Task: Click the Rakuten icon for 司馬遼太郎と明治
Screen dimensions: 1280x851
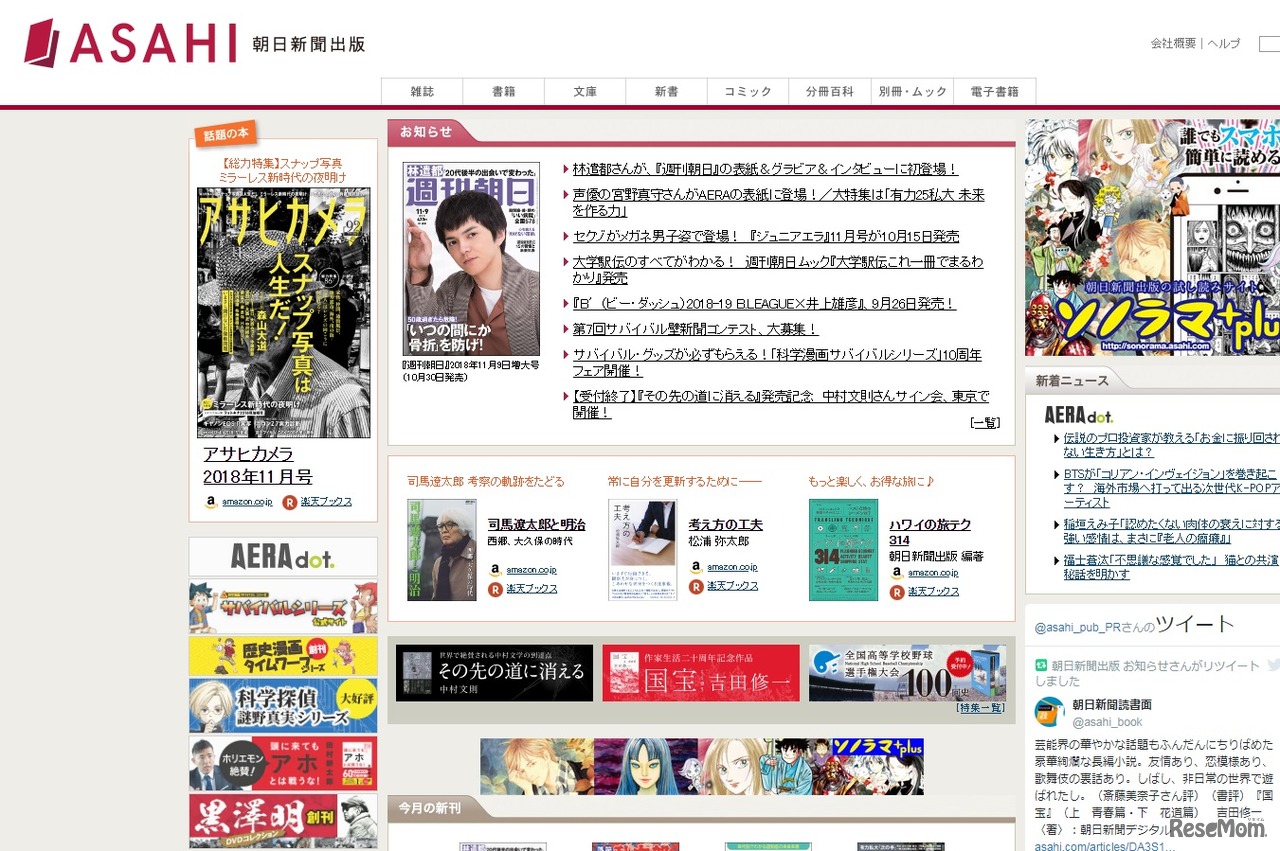Action: 495,589
